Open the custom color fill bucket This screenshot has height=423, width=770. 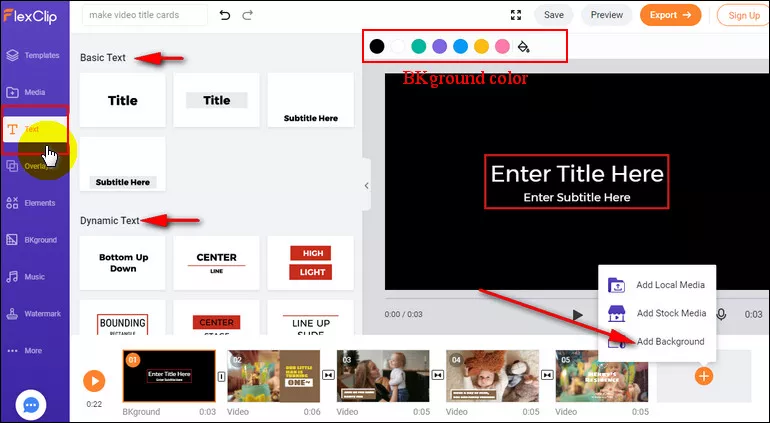coord(523,47)
